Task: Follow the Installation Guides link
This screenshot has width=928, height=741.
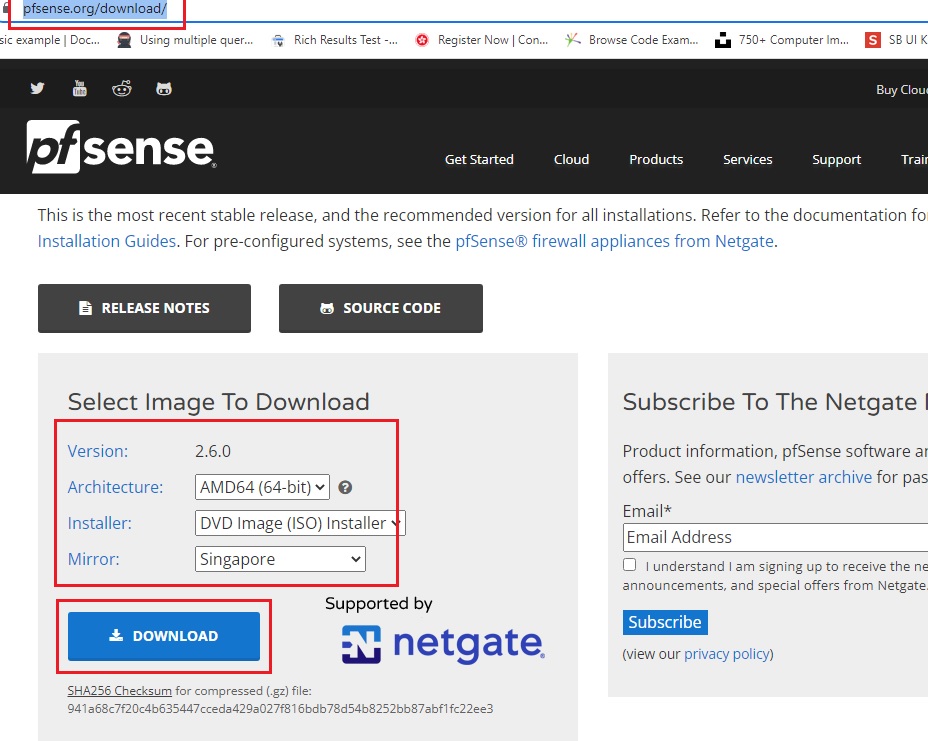Action: coord(107,241)
